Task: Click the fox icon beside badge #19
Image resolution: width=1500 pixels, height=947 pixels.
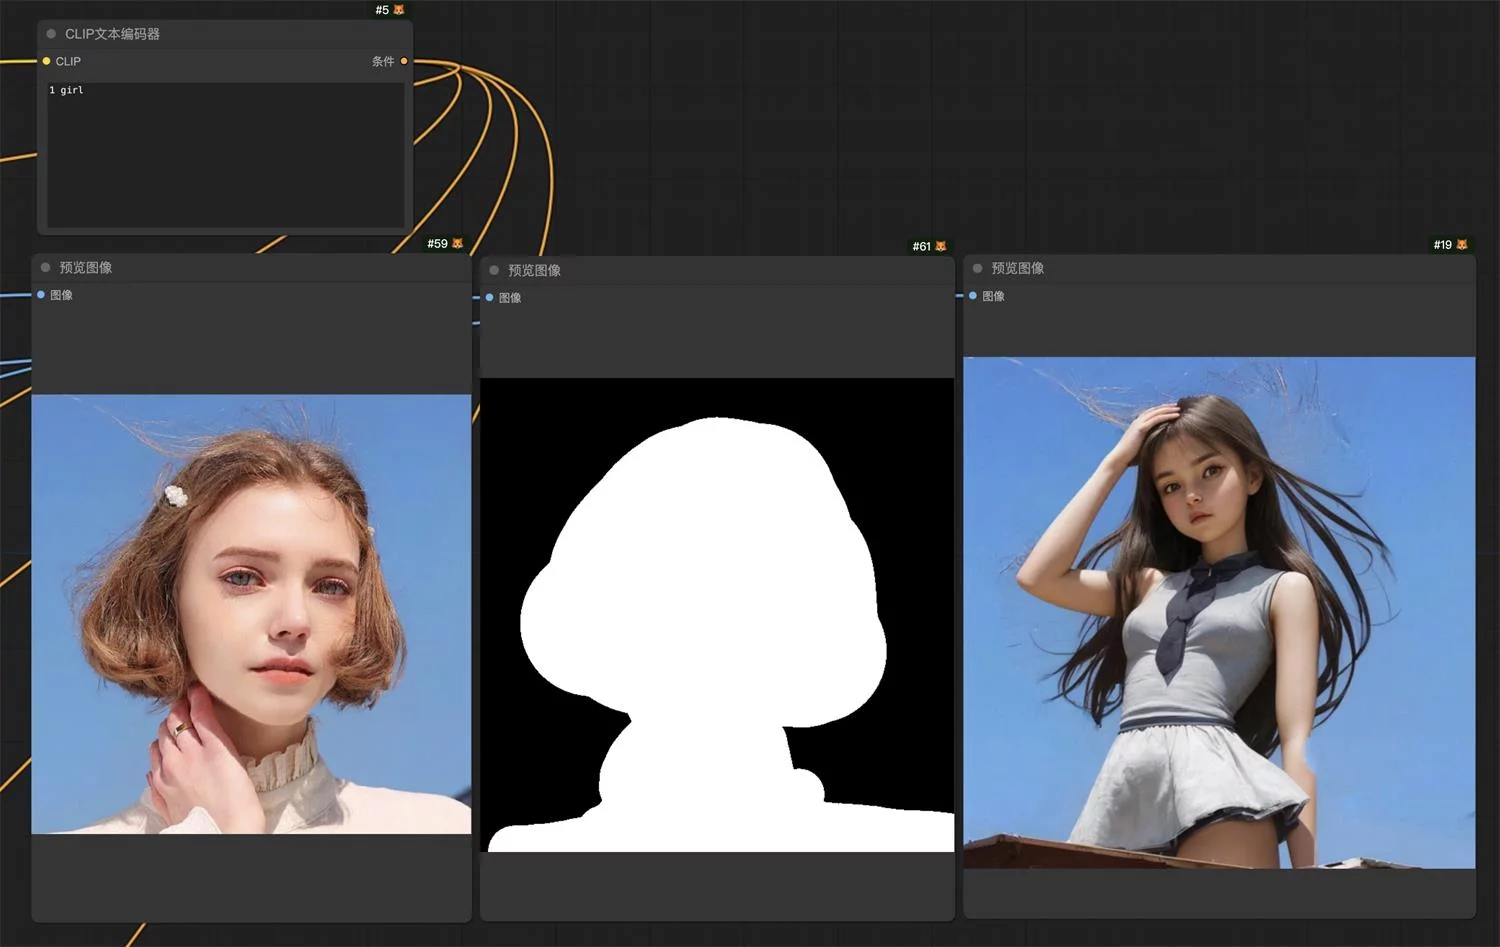Action: tap(1462, 245)
